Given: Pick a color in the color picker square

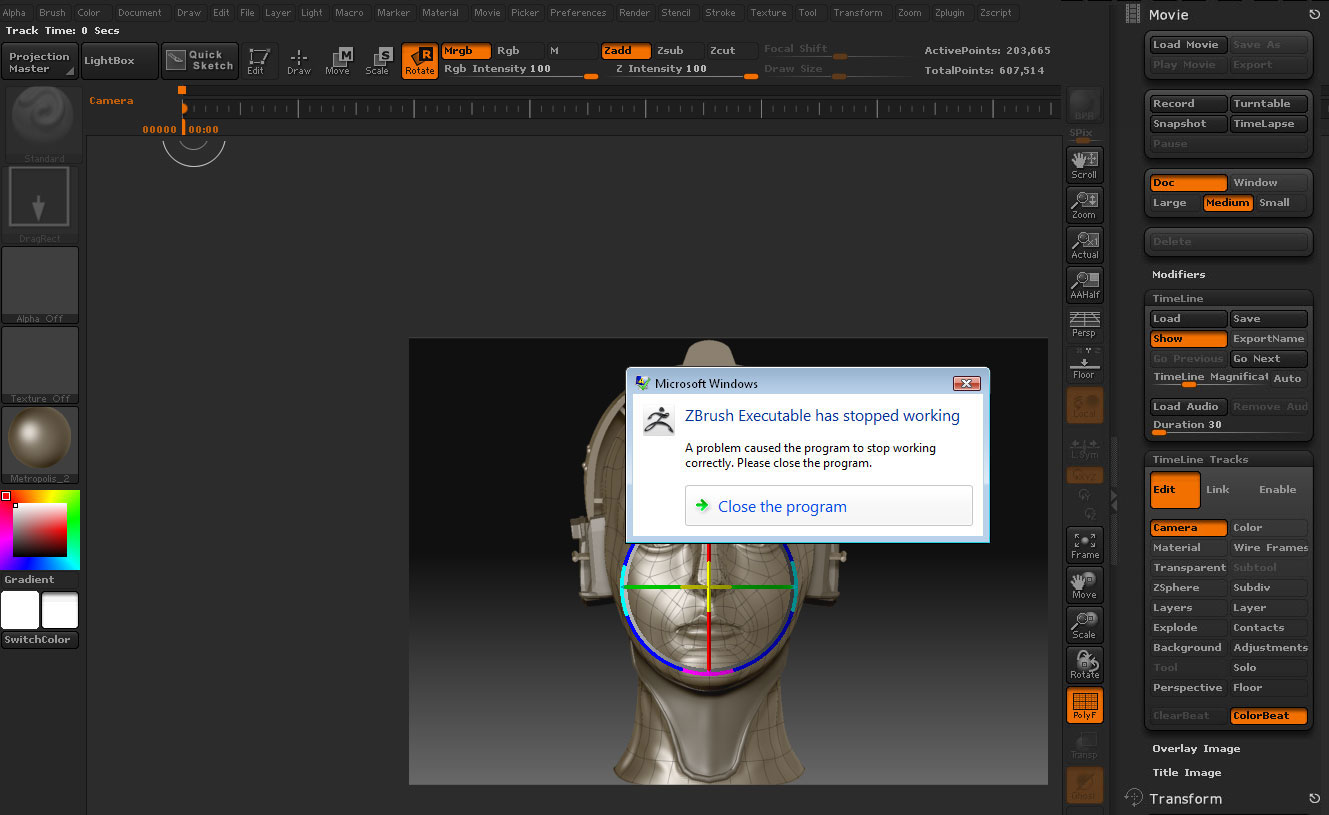Looking at the screenshot, I should pyautogui.click(x=40, y=530).
